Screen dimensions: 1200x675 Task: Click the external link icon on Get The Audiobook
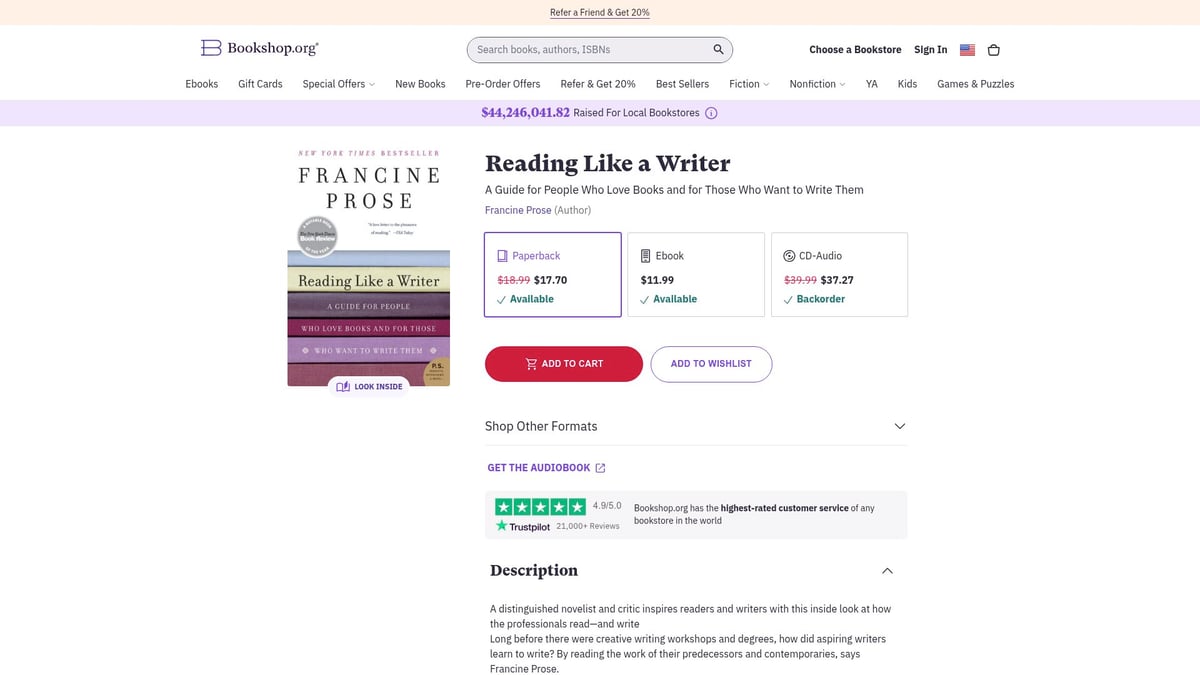pyautogui.click(x=600, y=466)
